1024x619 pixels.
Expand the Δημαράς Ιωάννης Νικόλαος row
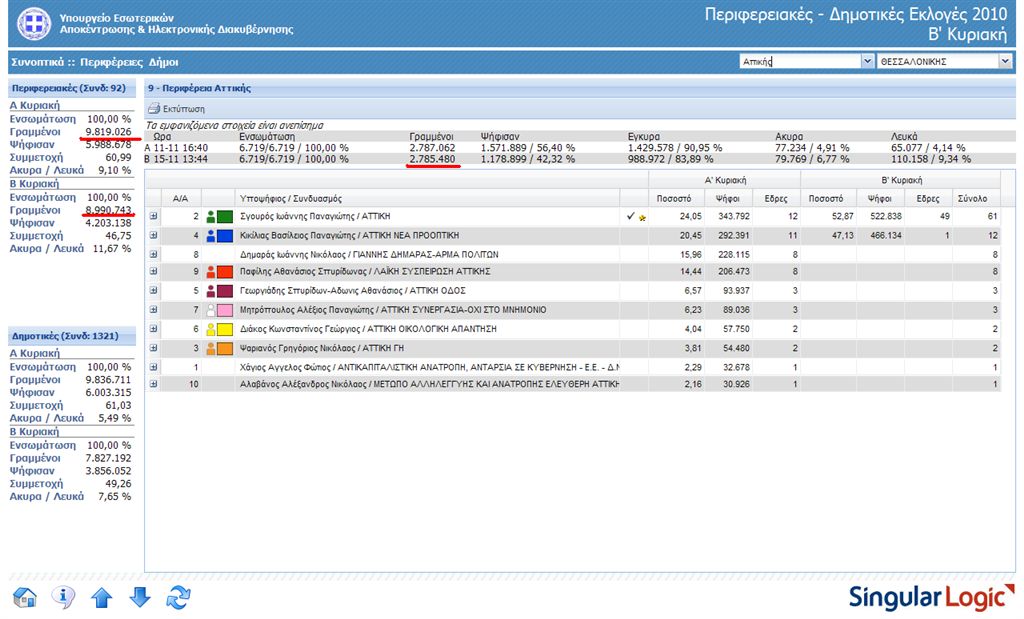(x=154, y=254)
